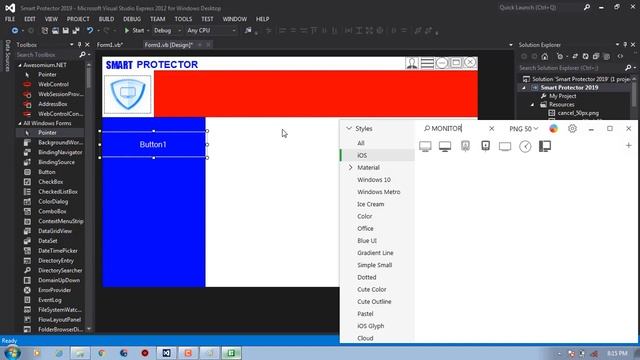
Task: Click the Navigate Backward toolbar icon
Action: tap(15, 31)
